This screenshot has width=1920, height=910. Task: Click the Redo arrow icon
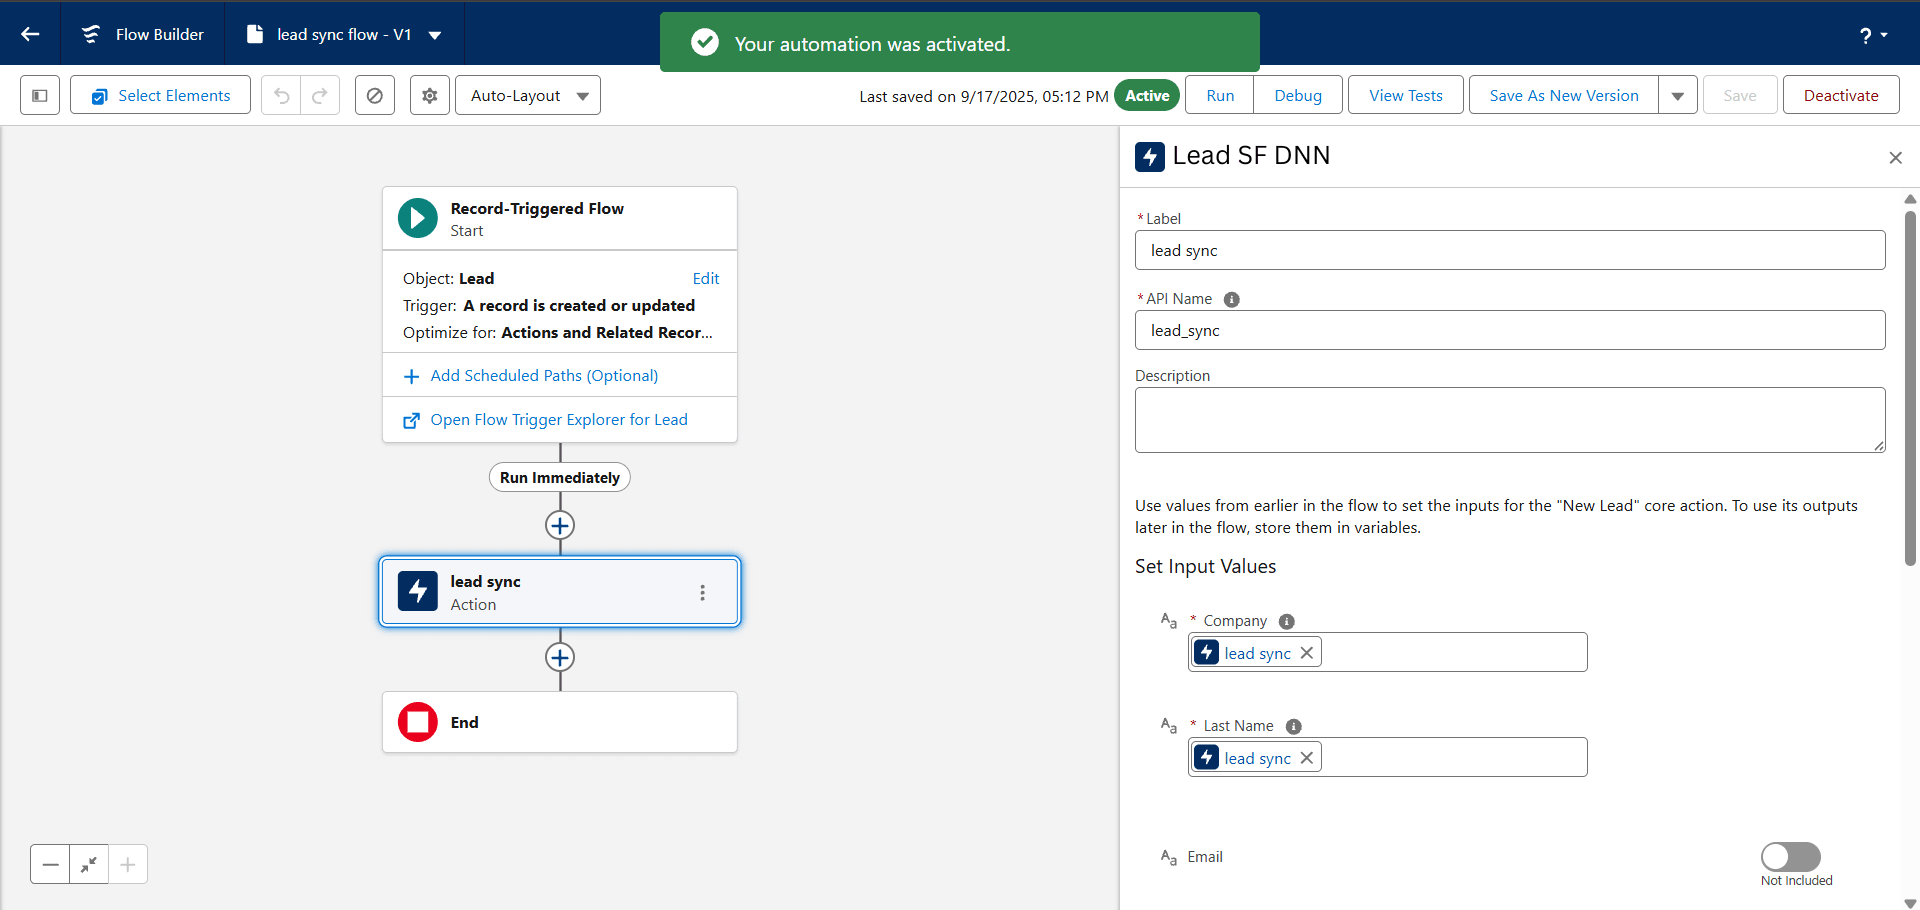tap(320, 95)
